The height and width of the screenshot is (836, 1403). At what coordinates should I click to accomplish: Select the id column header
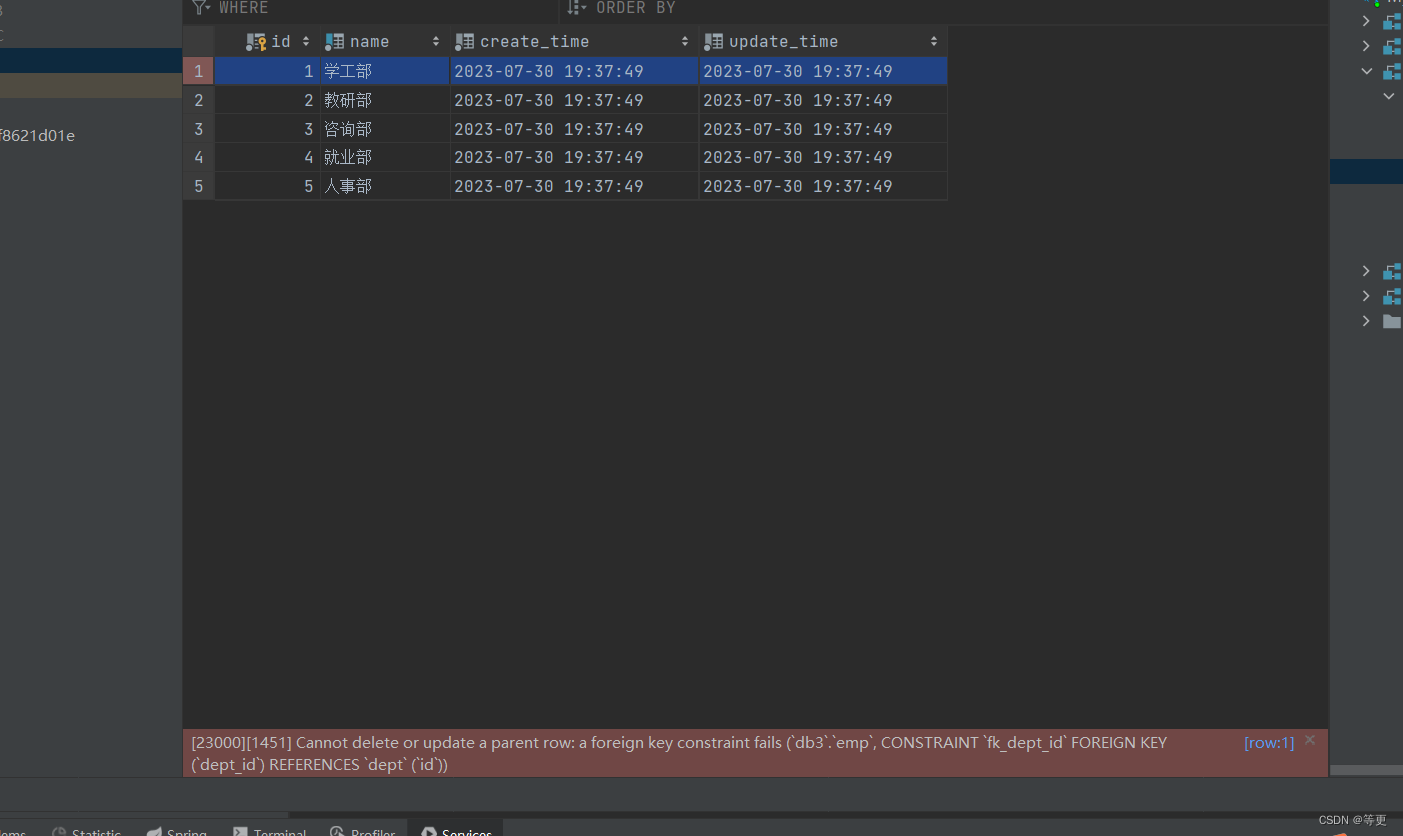coord(267,42)
